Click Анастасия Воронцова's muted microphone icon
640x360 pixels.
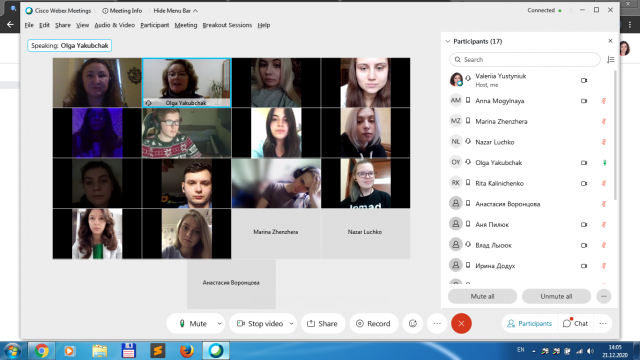click(x=604, y=204)
